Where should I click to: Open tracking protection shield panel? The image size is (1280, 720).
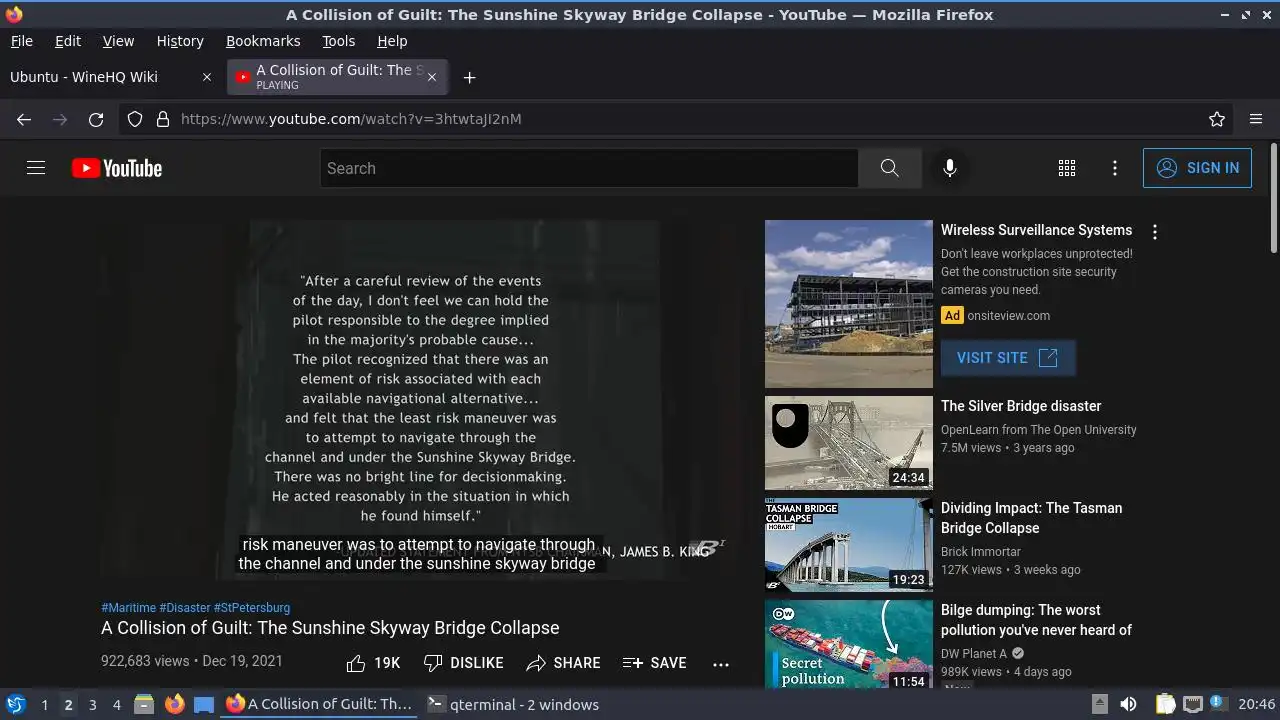coord(135,119)
